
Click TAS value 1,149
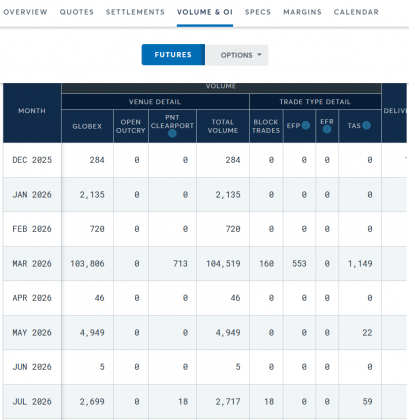click(360, 264)
